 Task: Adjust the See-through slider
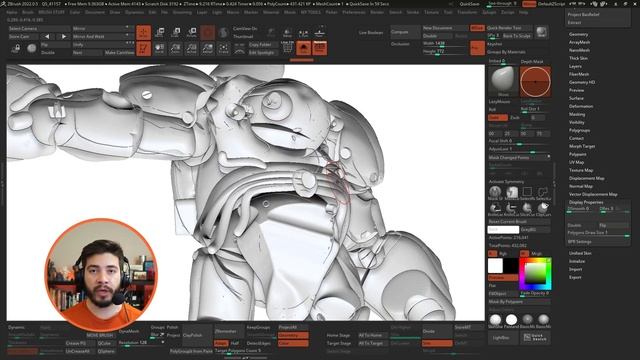coord(503,4)
